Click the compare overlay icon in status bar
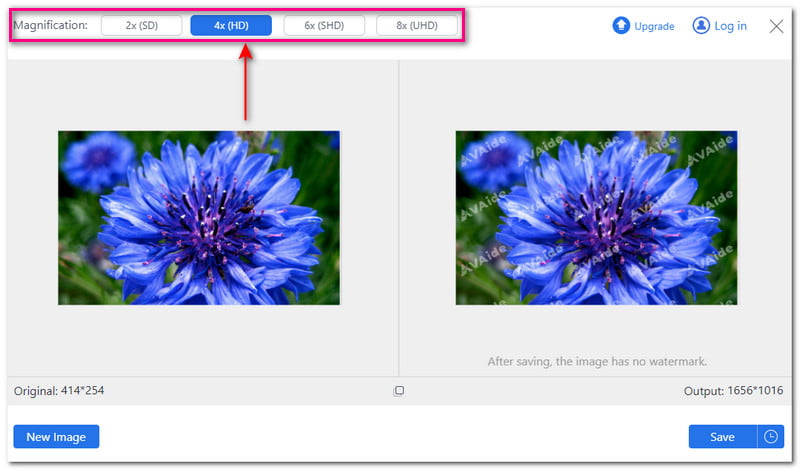 tap(399, 391)
